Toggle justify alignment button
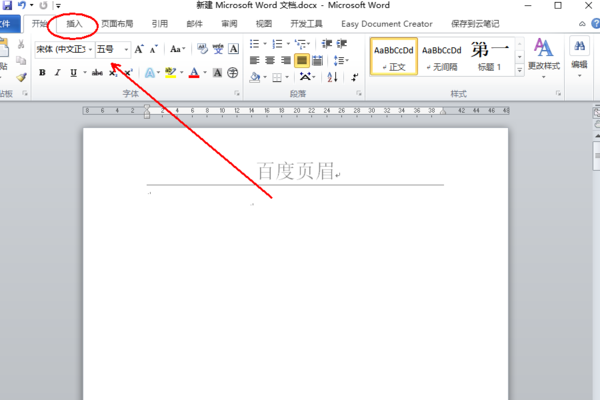The image size is (600, 400). click(302, 60)
